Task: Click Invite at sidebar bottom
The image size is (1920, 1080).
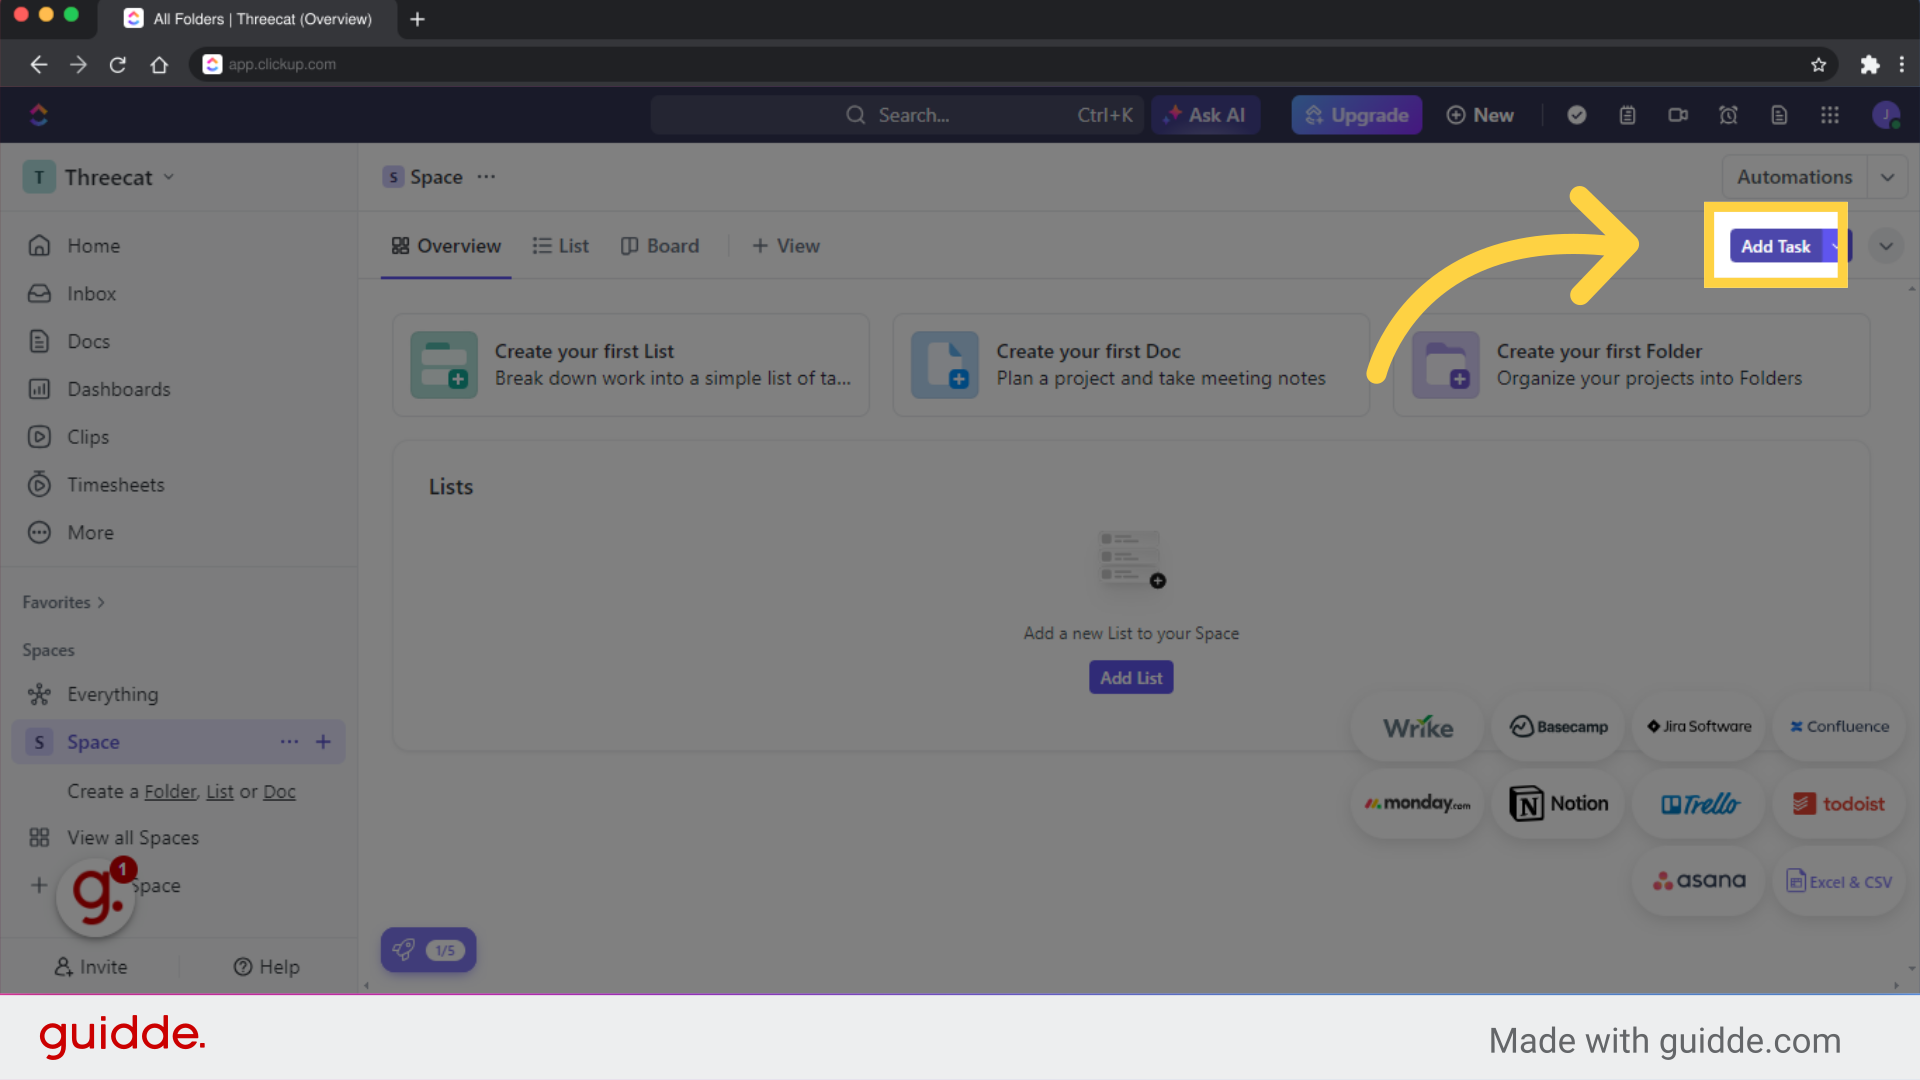Action: [91, 967]
